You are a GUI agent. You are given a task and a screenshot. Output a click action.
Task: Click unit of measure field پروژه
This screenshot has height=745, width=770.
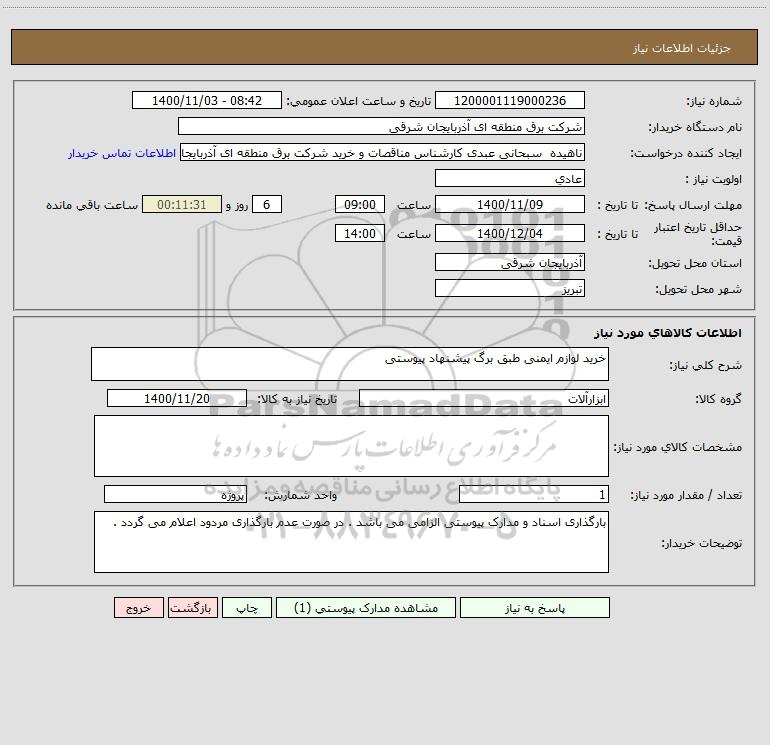click(x=175, y=494)
